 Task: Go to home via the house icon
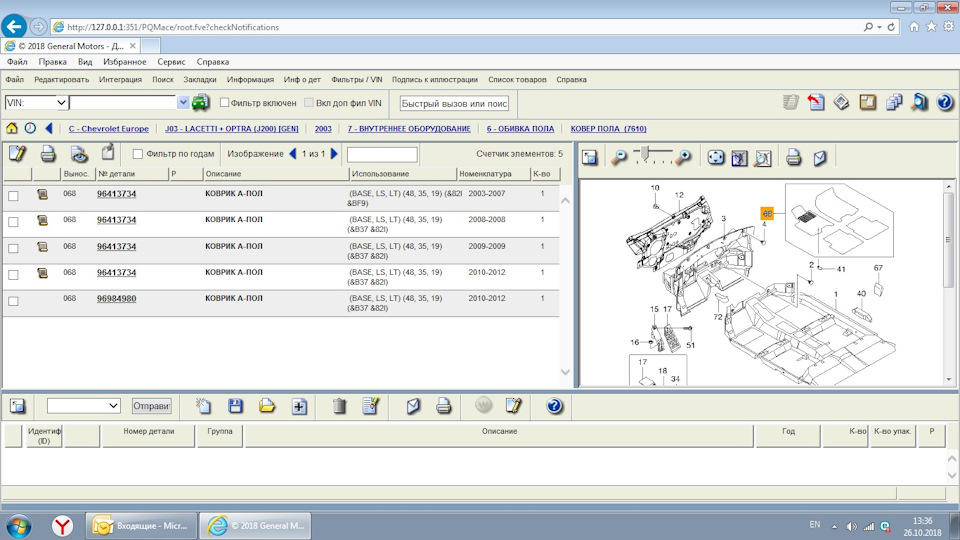(12, 128)
